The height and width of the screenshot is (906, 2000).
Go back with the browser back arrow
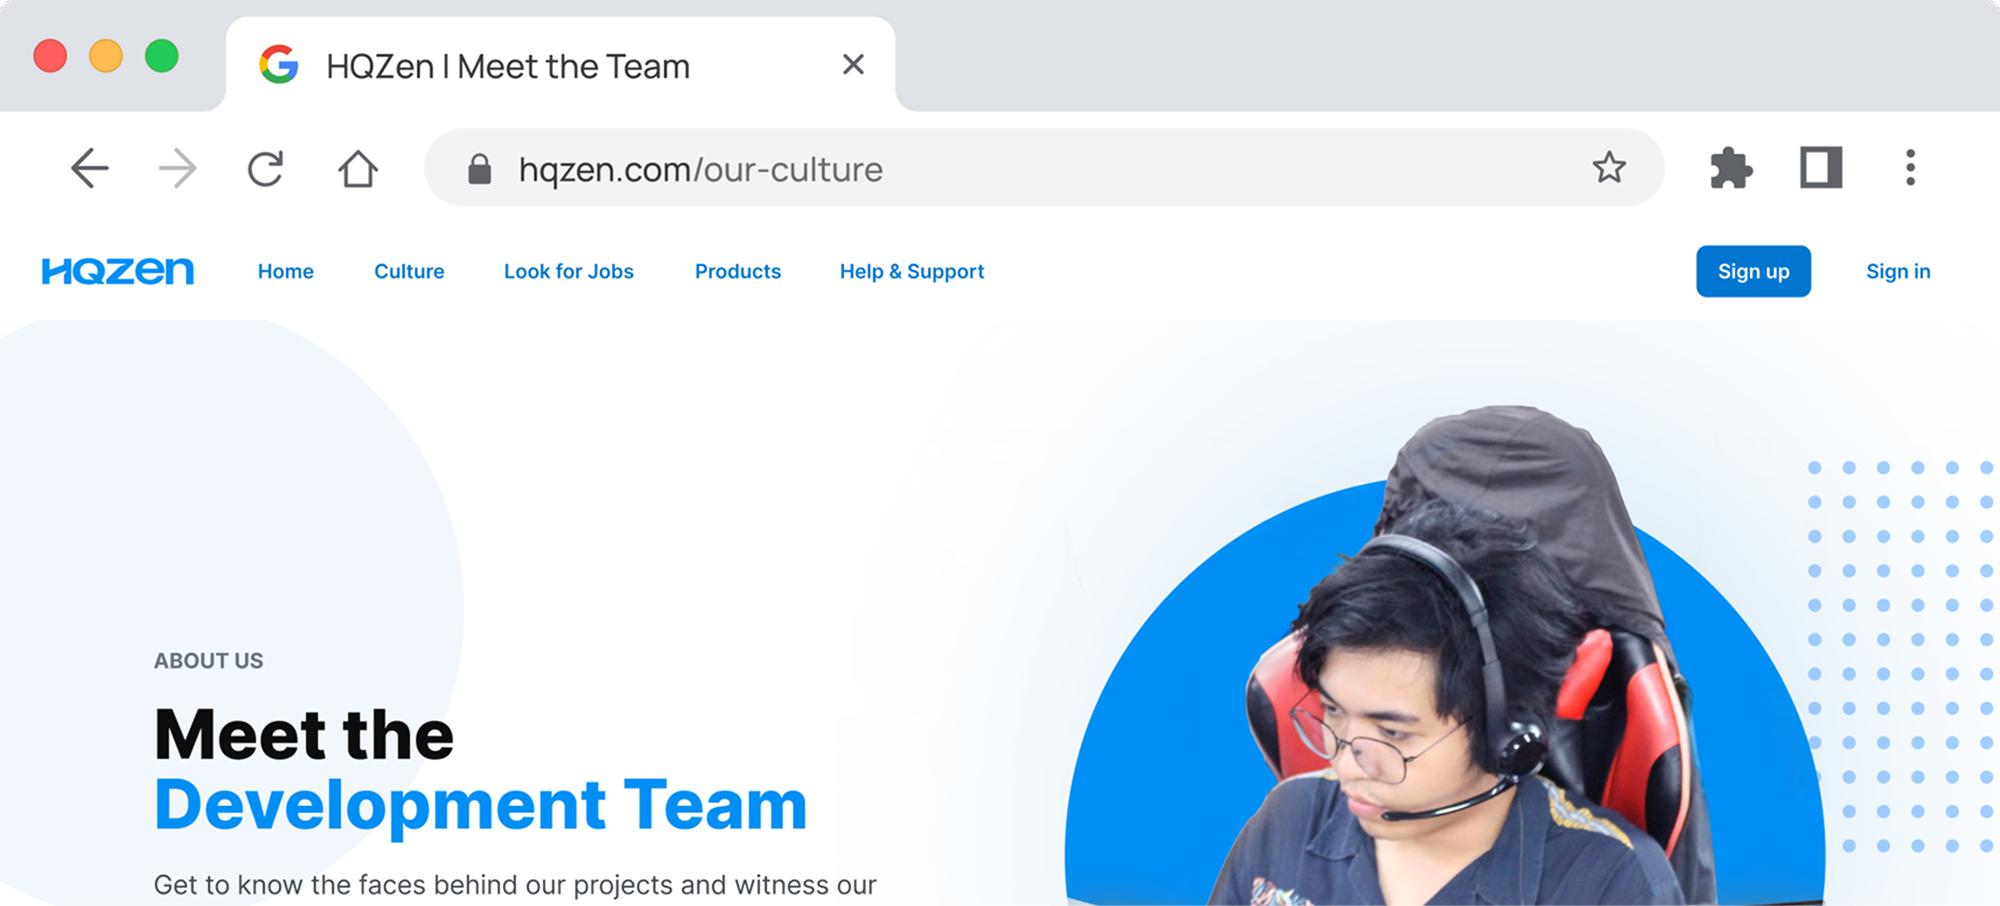pyautogui.click(x=89, y=168)
